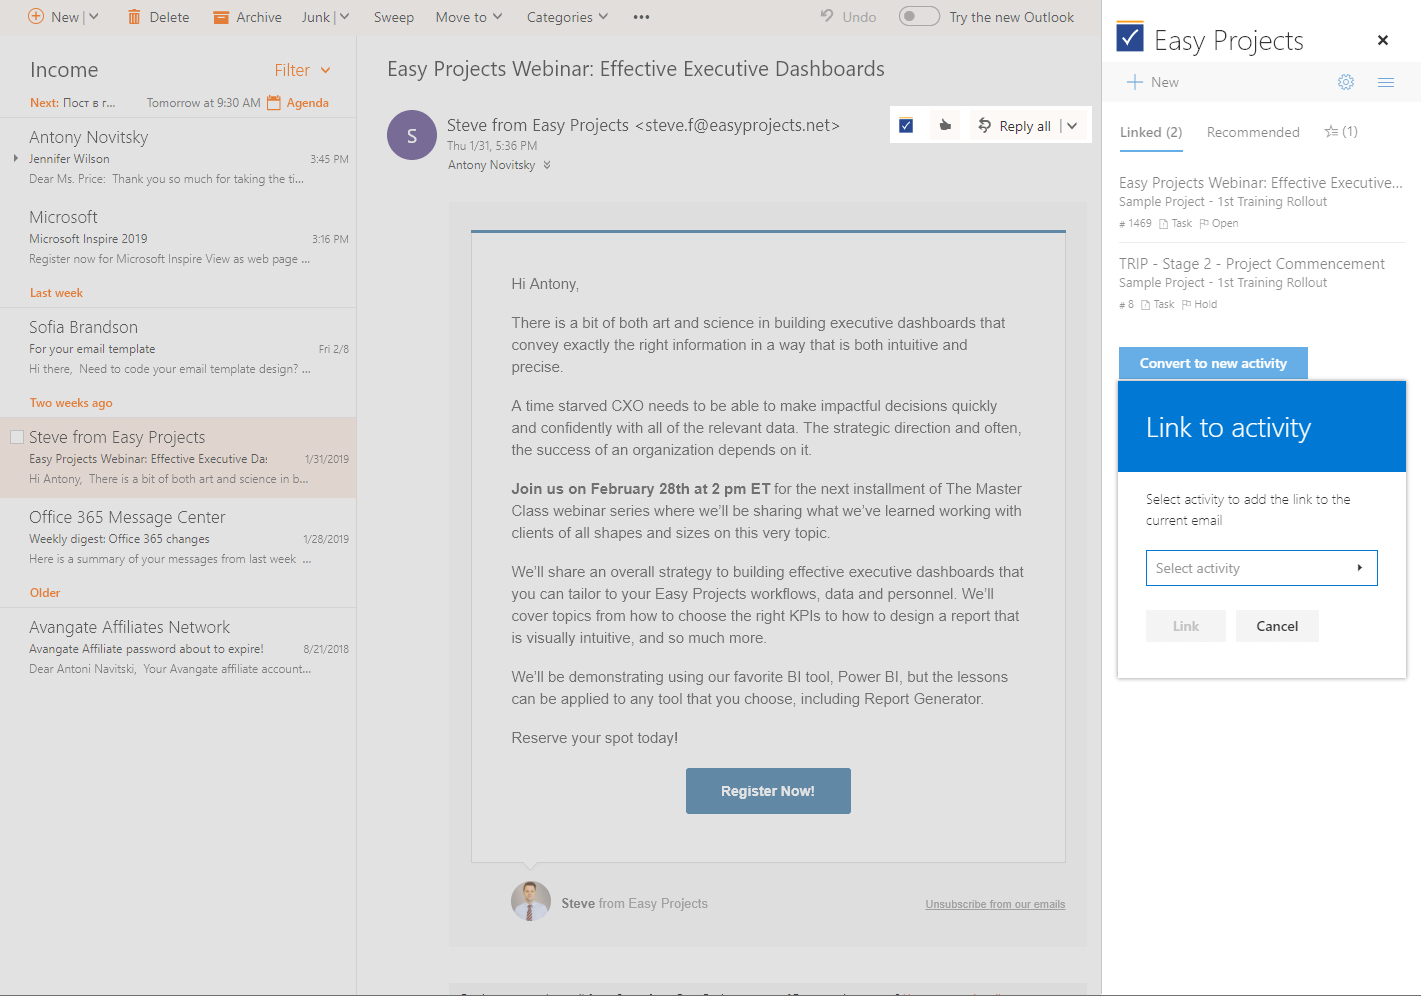Viewport: 1422px width, 996px height.
Task: Open Sofia Brandson's email template message
Action: pyautogui.click(x=178, y=348)
